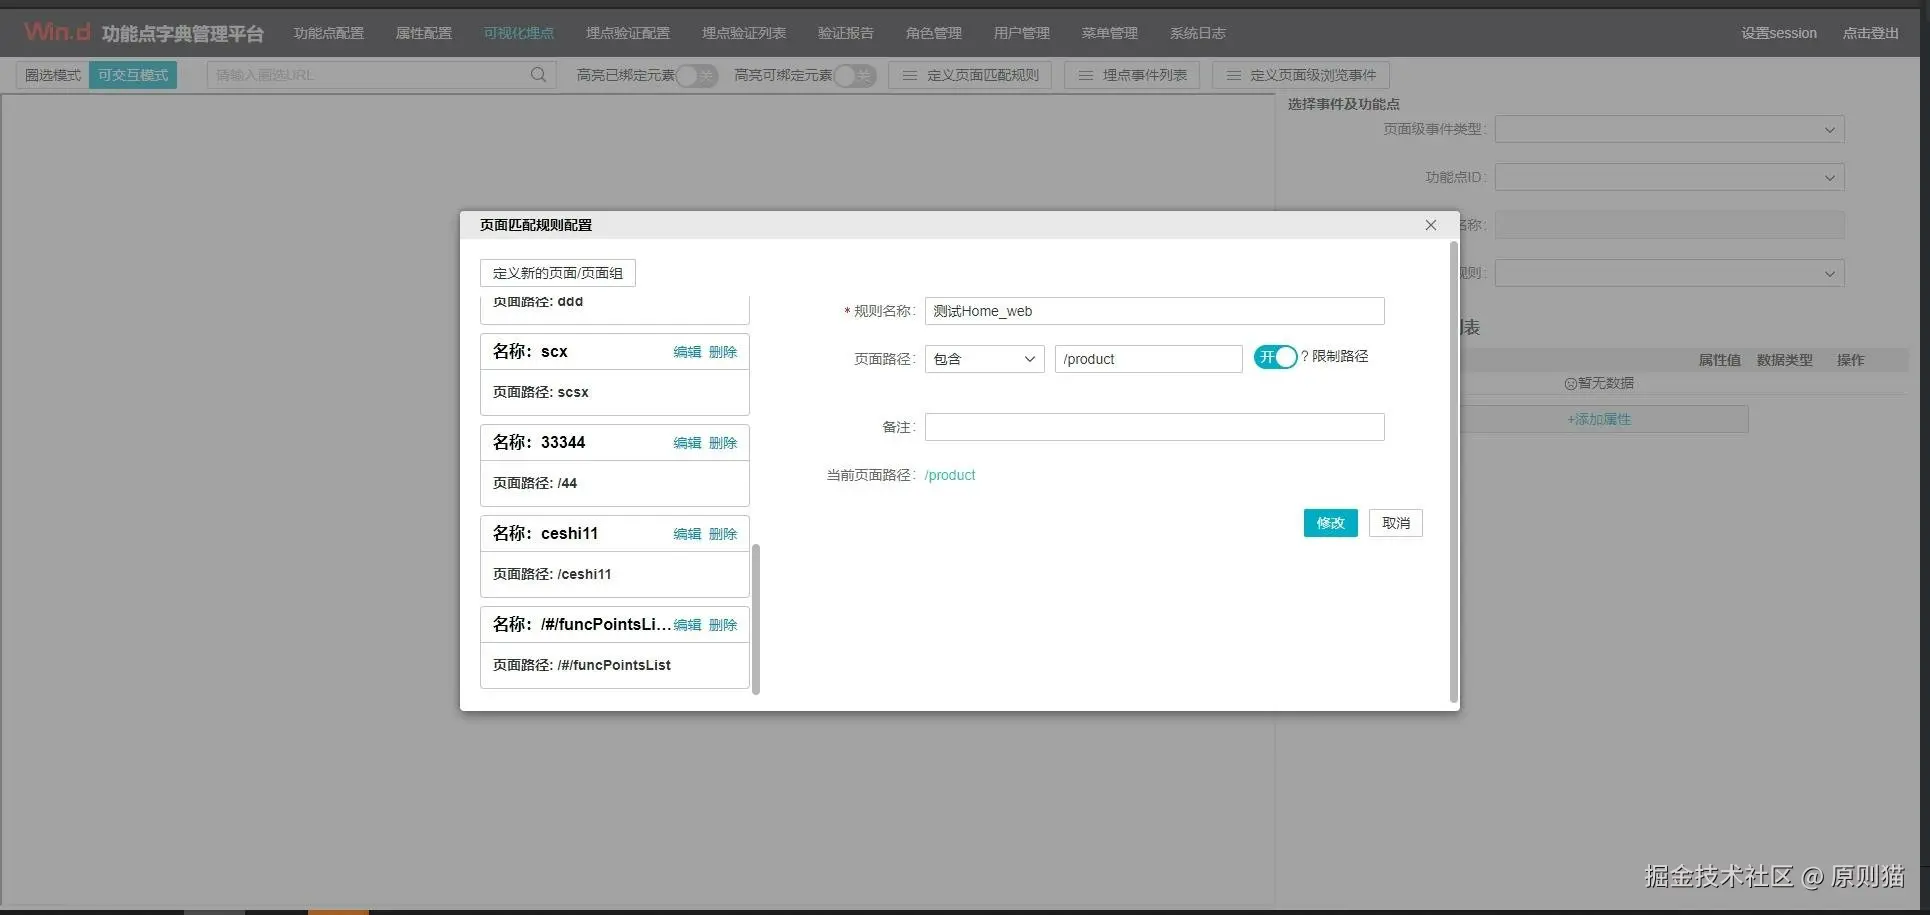Click the 数据类型 column header
The image size is (1930, 915).
tap(1784, 360)
